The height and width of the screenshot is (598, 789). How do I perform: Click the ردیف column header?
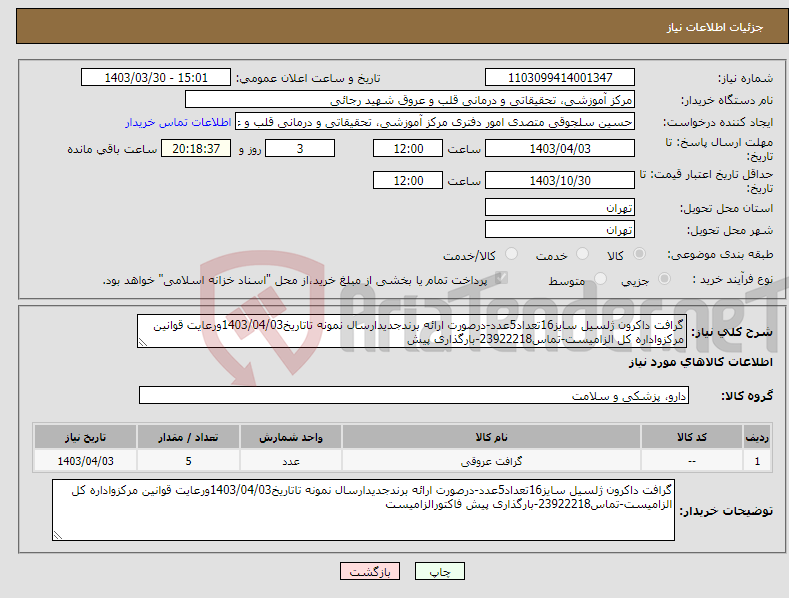click(x=757, y=437)
